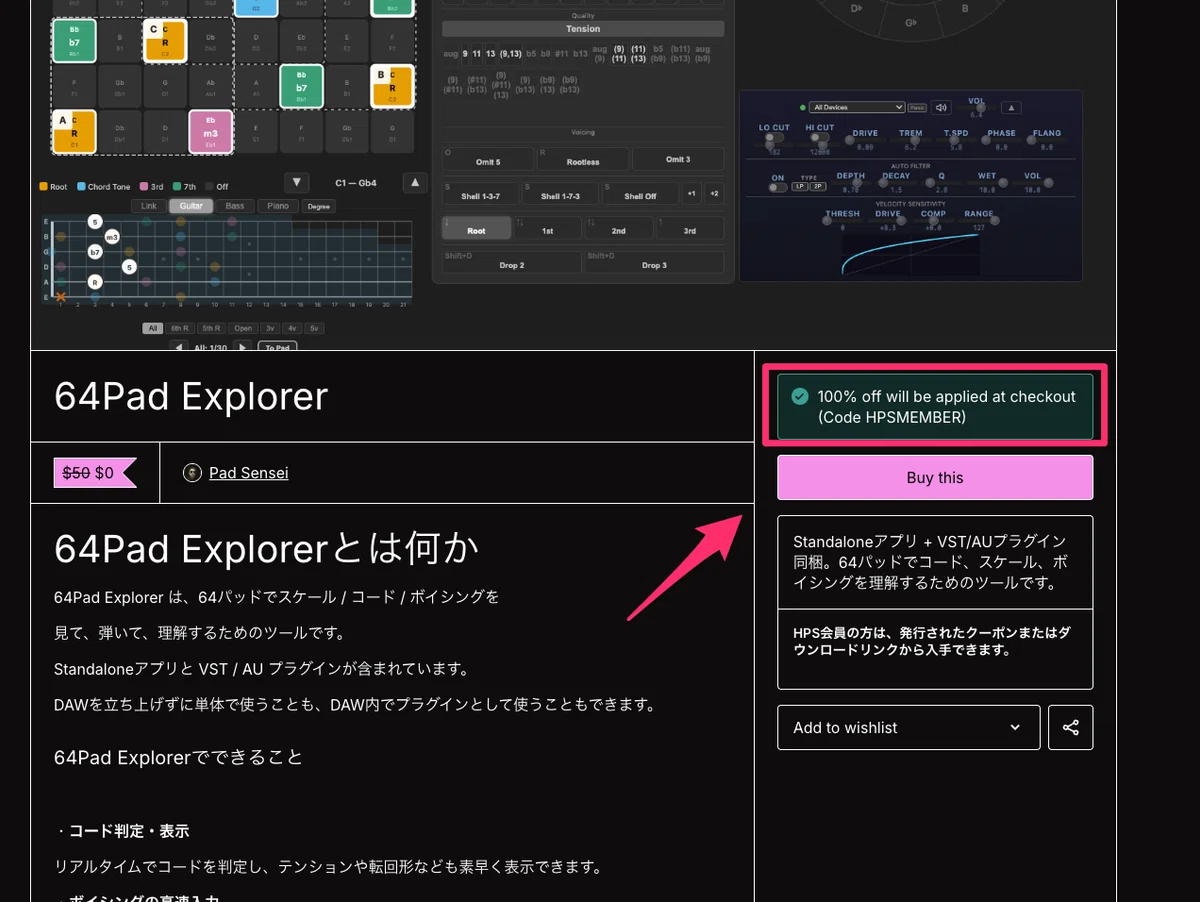Enable Shell 1-7-3 voicing
Image resolution: width=1200 pixels, height=902 pixels.
(560, 193)
